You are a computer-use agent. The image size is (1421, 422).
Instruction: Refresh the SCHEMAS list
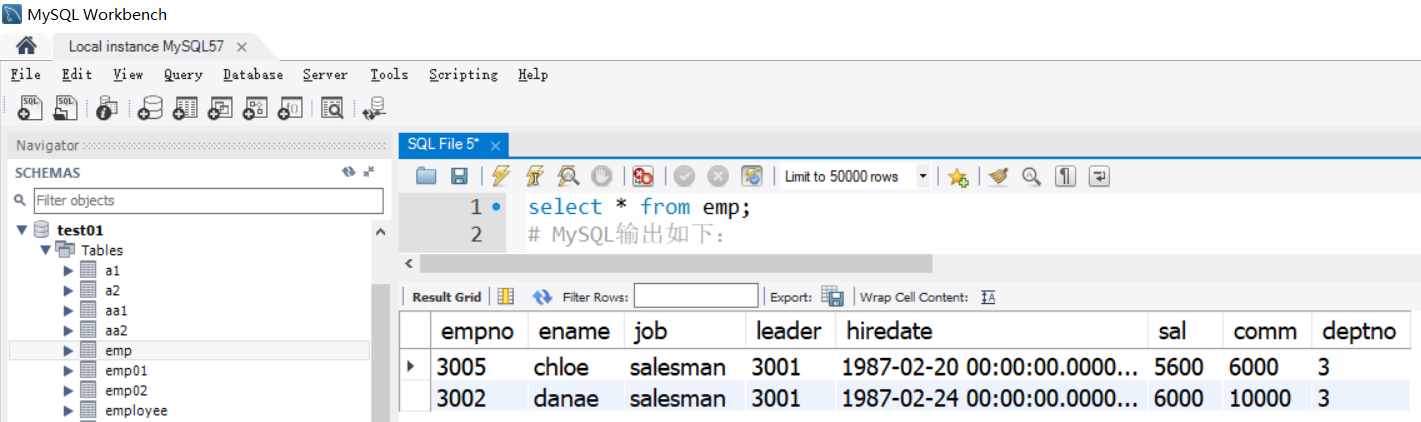[x=348, y=172]
